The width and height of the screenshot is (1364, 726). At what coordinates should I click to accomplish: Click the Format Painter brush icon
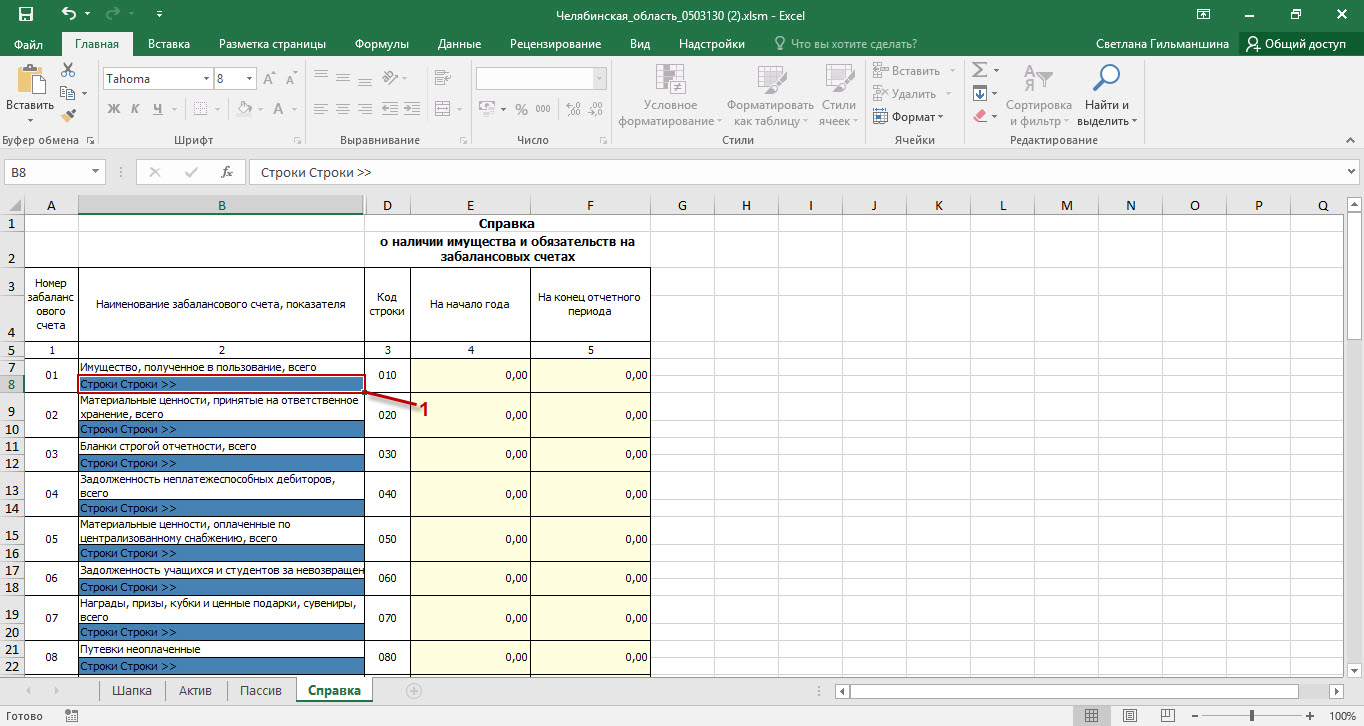pos(68,115)
